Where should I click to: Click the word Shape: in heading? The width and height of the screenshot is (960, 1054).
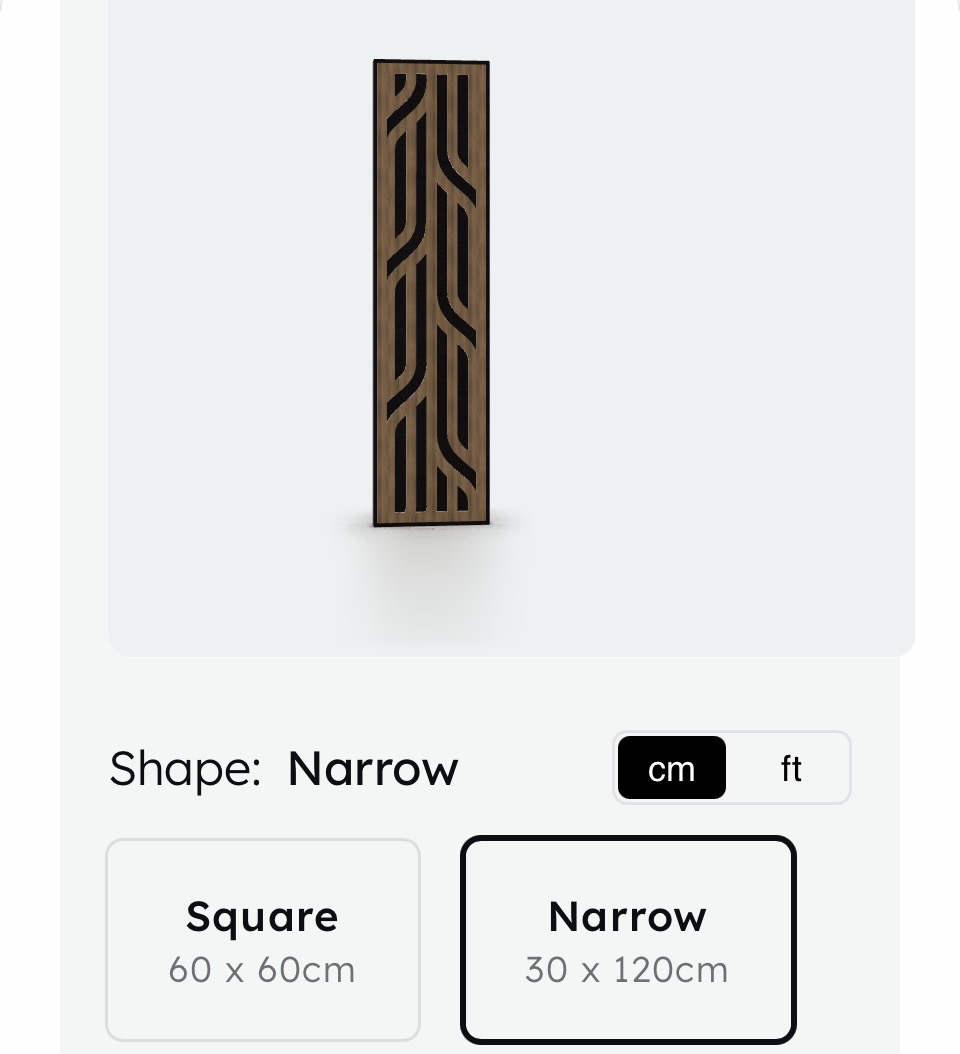click(x=185, y=770)
